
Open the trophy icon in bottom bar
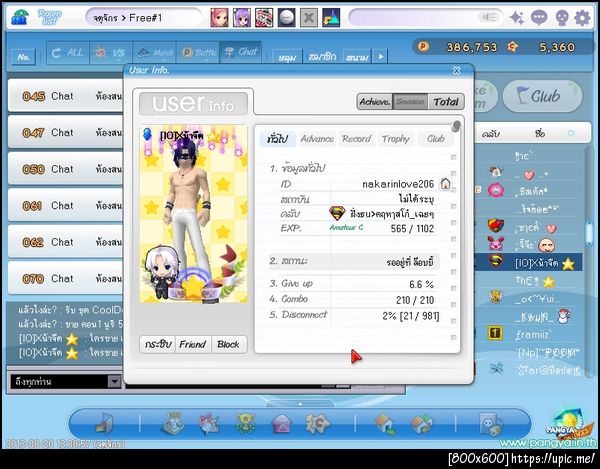245,423
